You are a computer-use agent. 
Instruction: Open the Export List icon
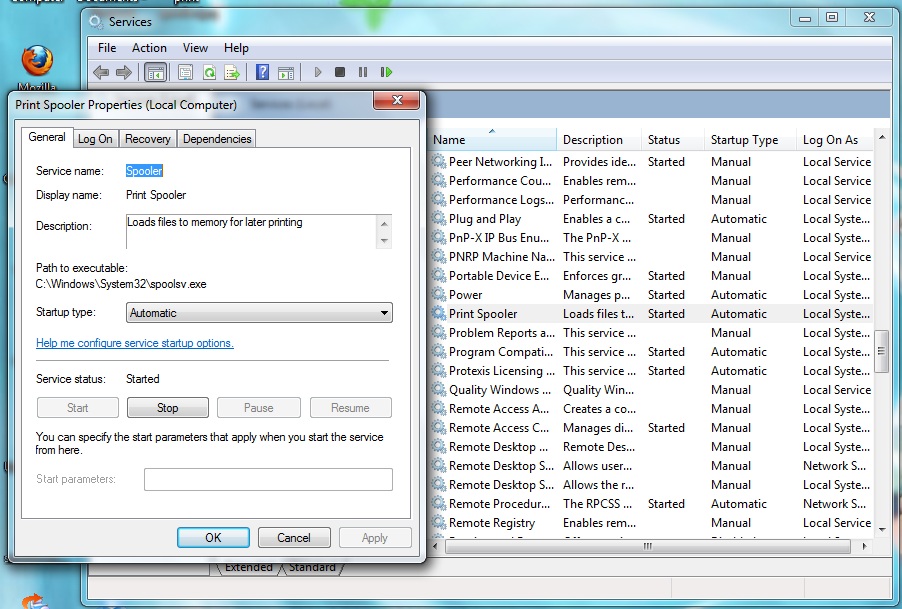231,72
